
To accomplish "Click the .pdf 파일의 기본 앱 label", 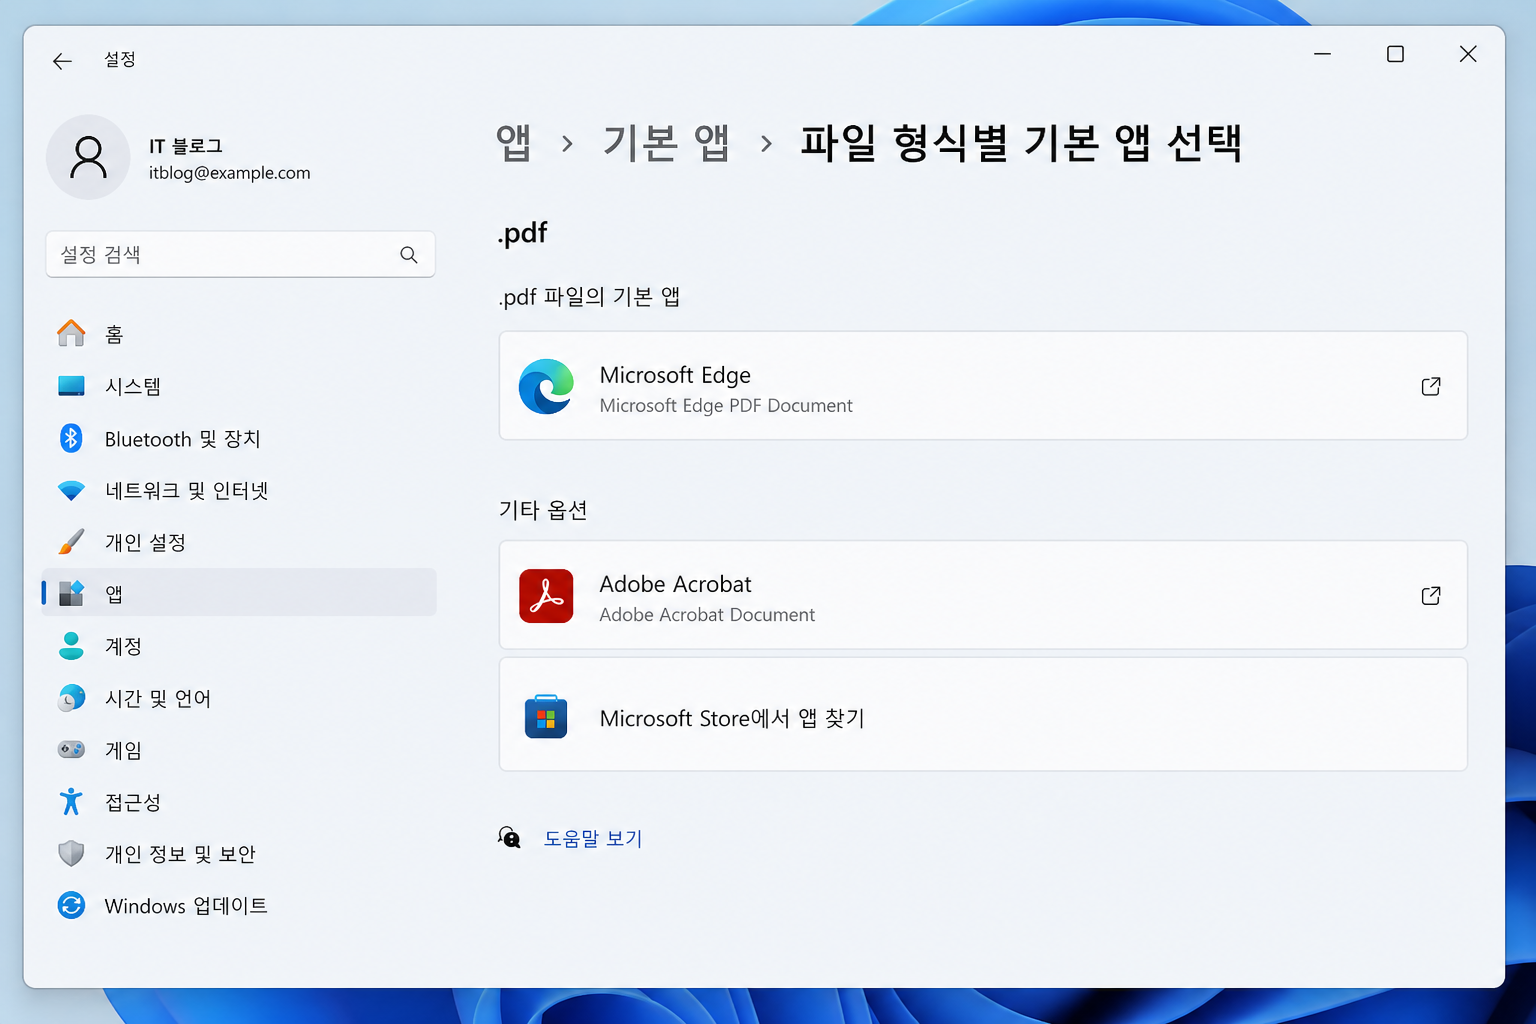I will click(x=589, y=297).
